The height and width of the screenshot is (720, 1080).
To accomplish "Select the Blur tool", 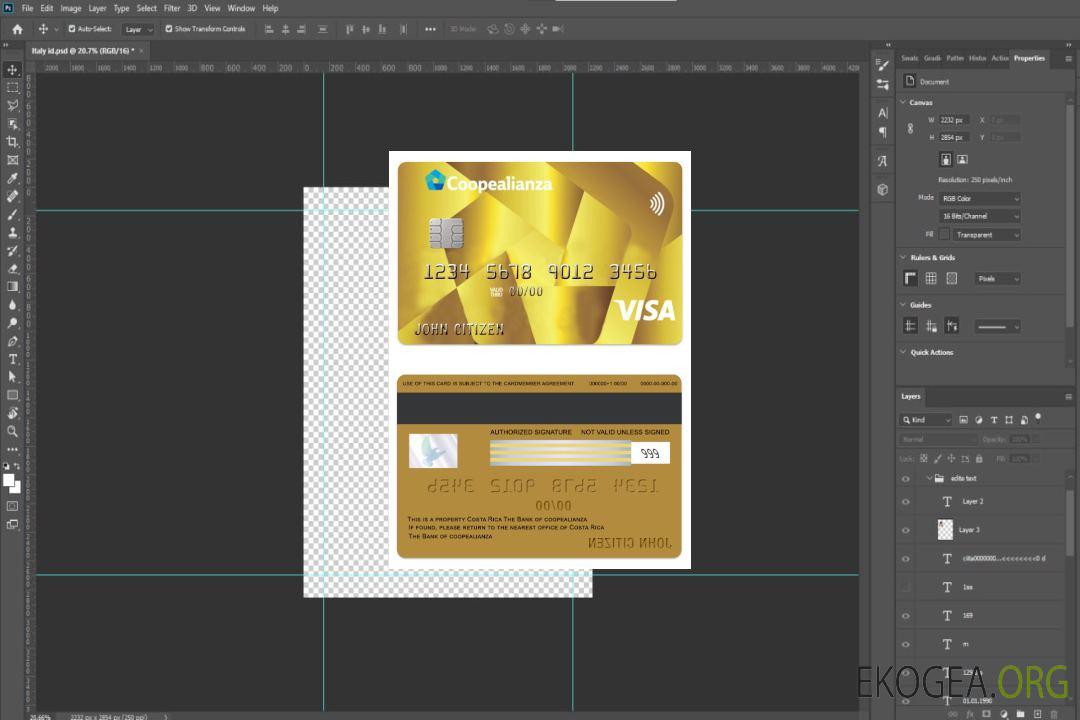I will click(x=12, y=305).
